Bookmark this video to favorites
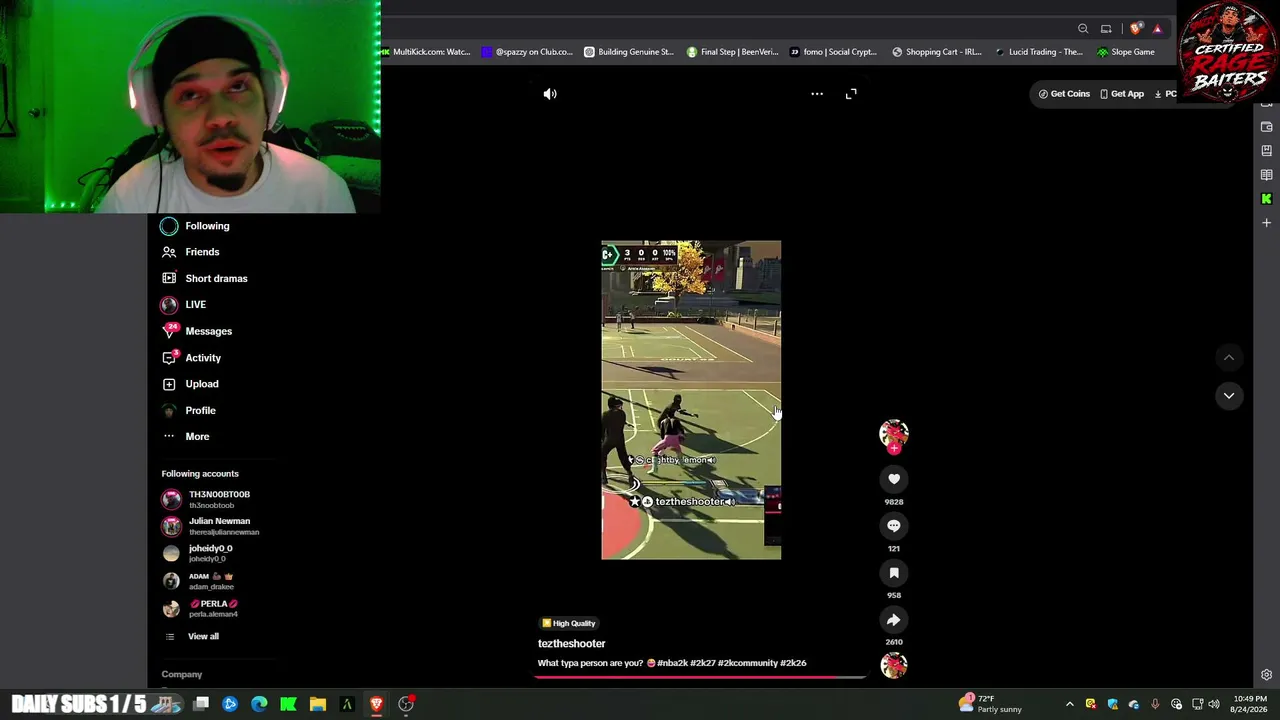 (894, 573)
